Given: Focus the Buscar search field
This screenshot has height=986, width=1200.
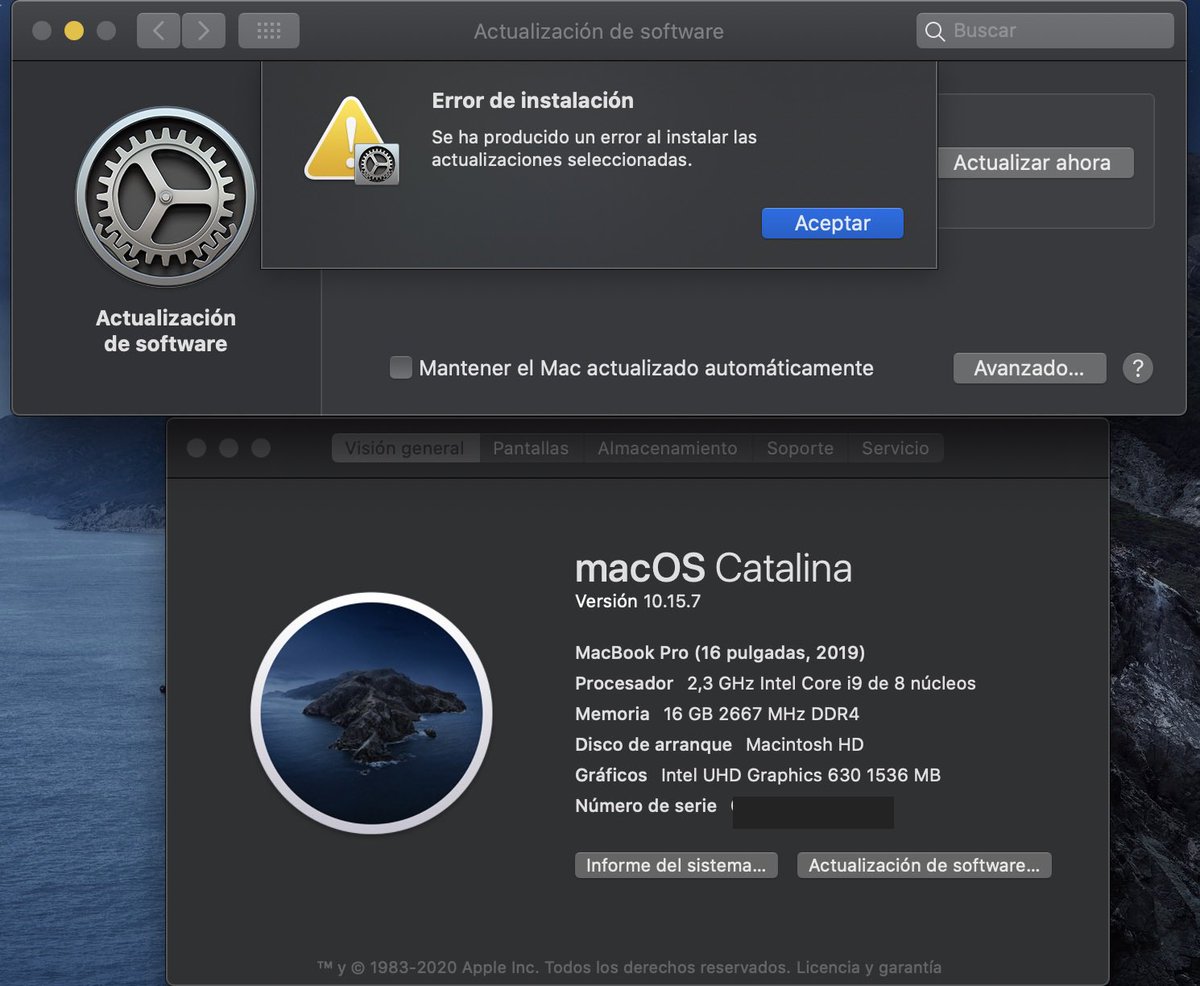Looking at the screenshot, I should [1045, 31].
